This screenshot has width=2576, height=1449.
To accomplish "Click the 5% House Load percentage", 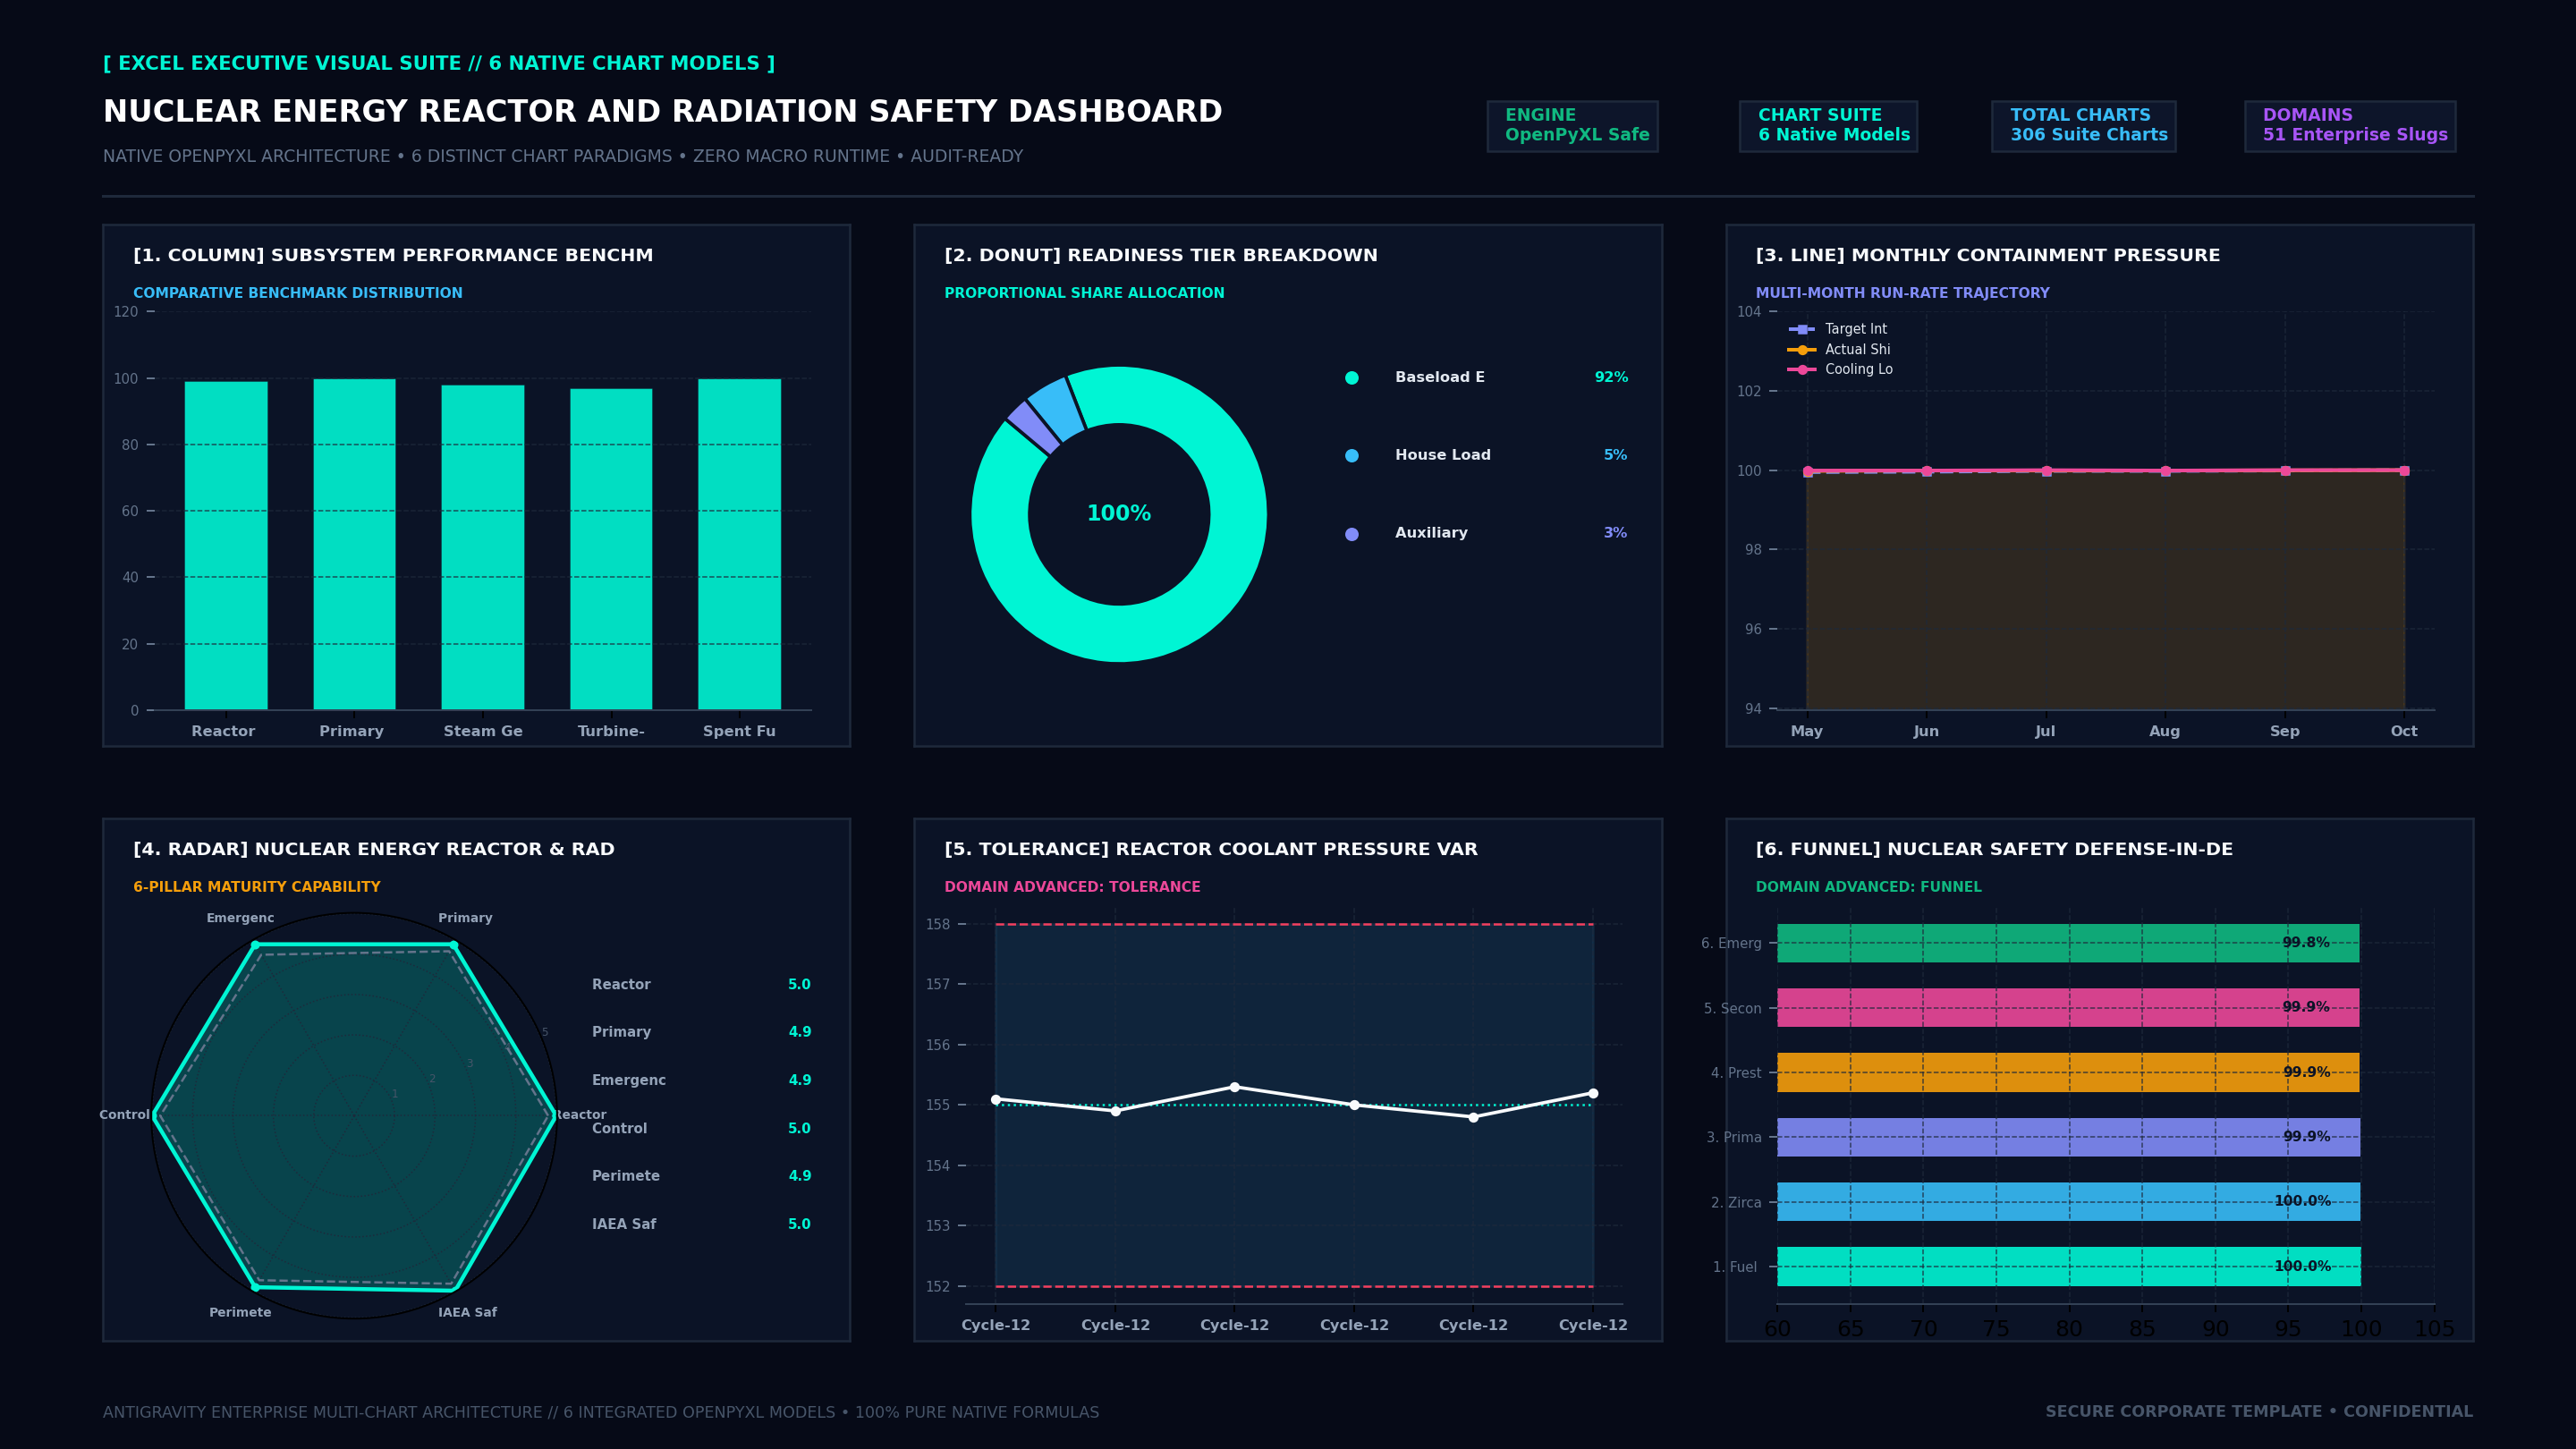I will pos(1615,456).
